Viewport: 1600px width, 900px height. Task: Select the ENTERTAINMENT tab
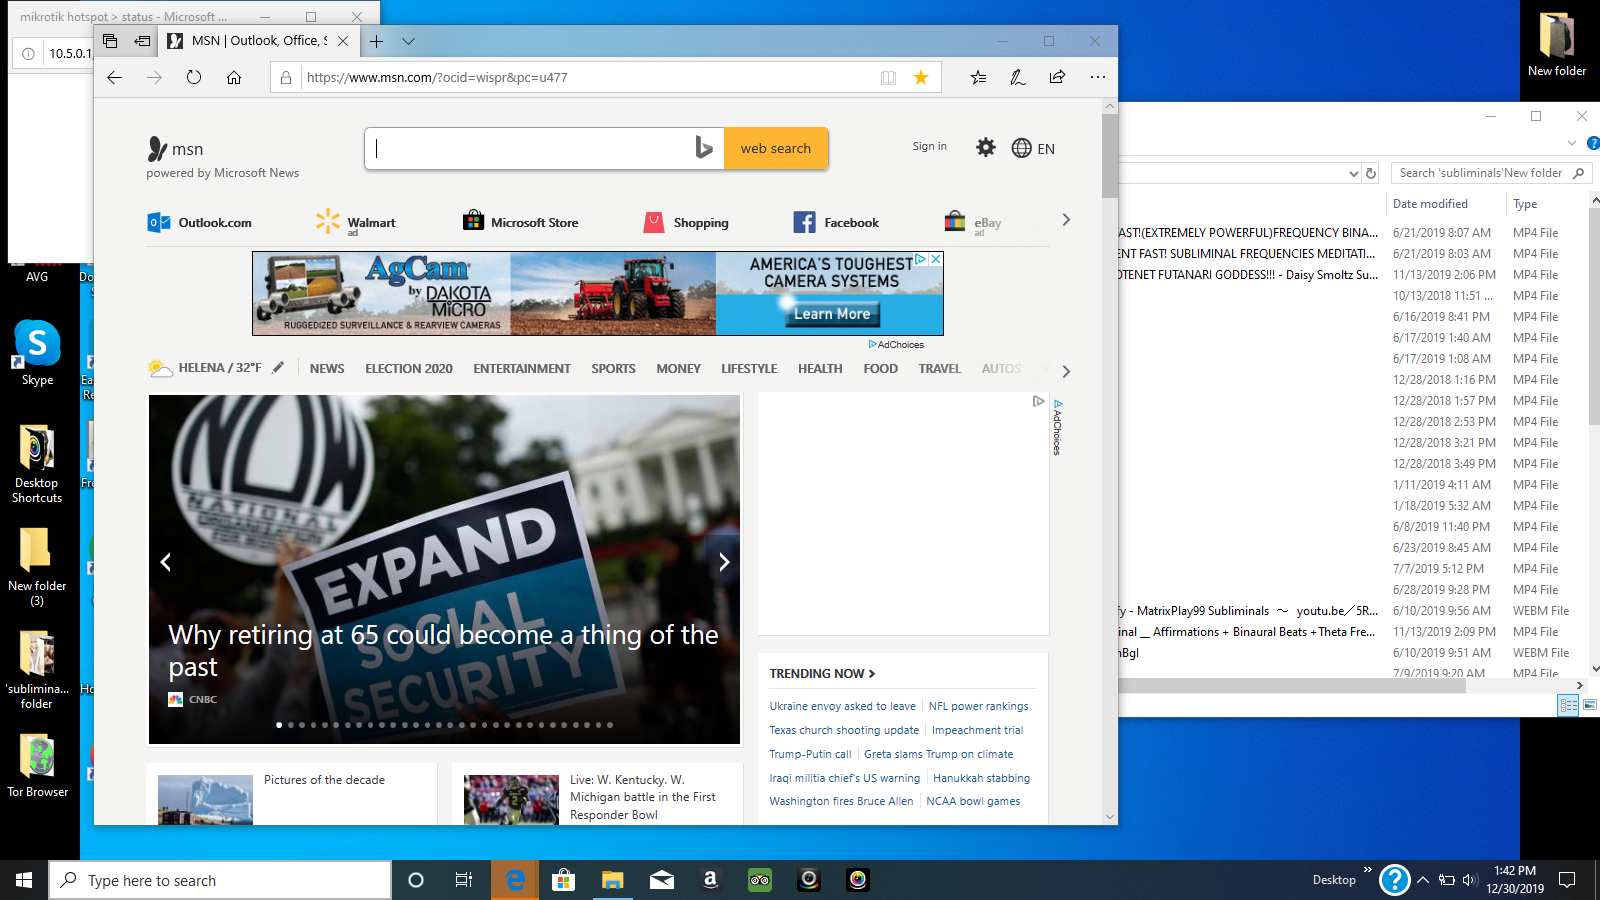click(522, 368)
